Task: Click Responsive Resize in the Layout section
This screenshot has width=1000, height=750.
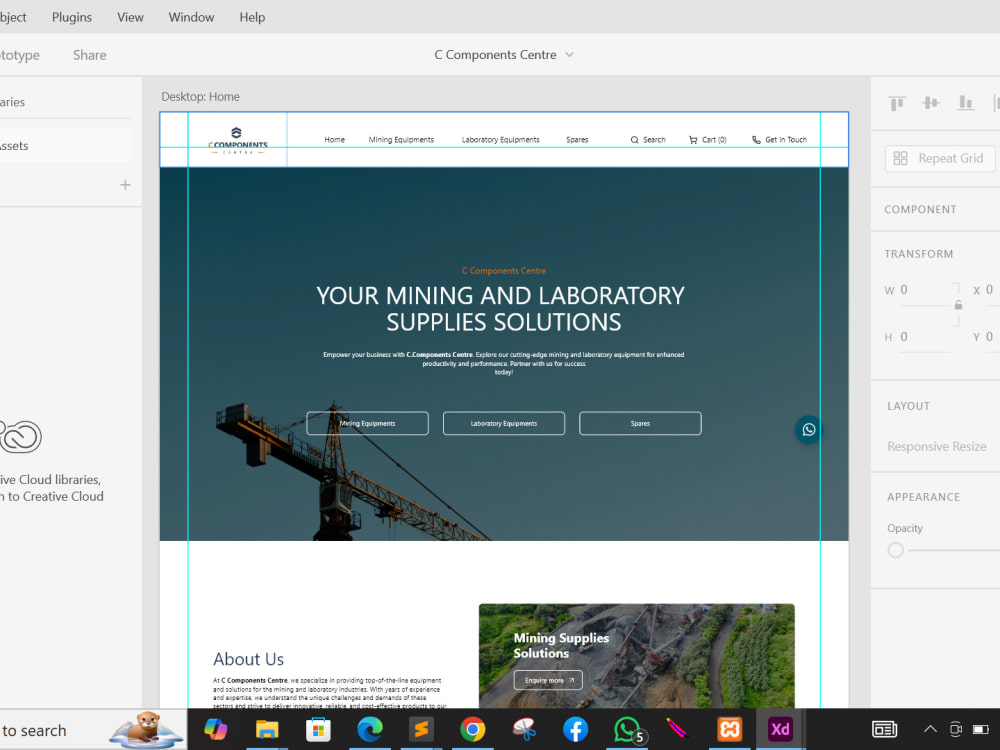Action: pos(936,446)
